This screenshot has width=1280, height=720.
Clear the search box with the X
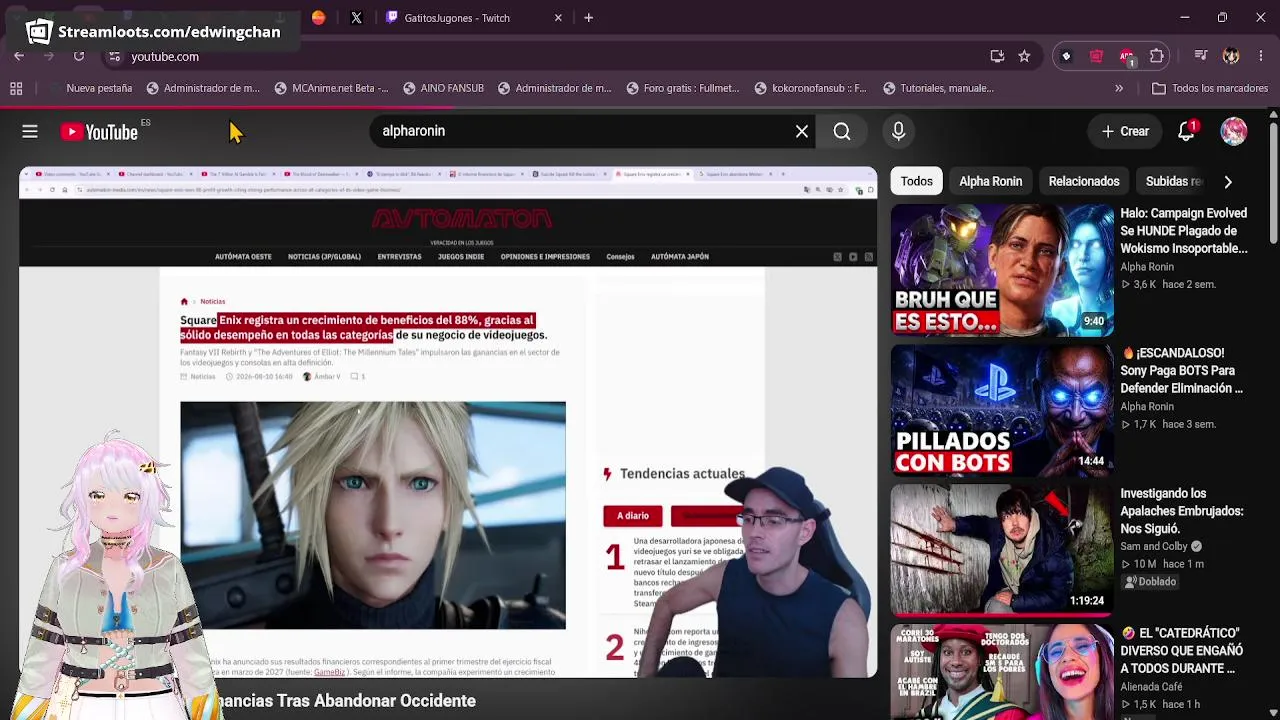click(802, 131)
